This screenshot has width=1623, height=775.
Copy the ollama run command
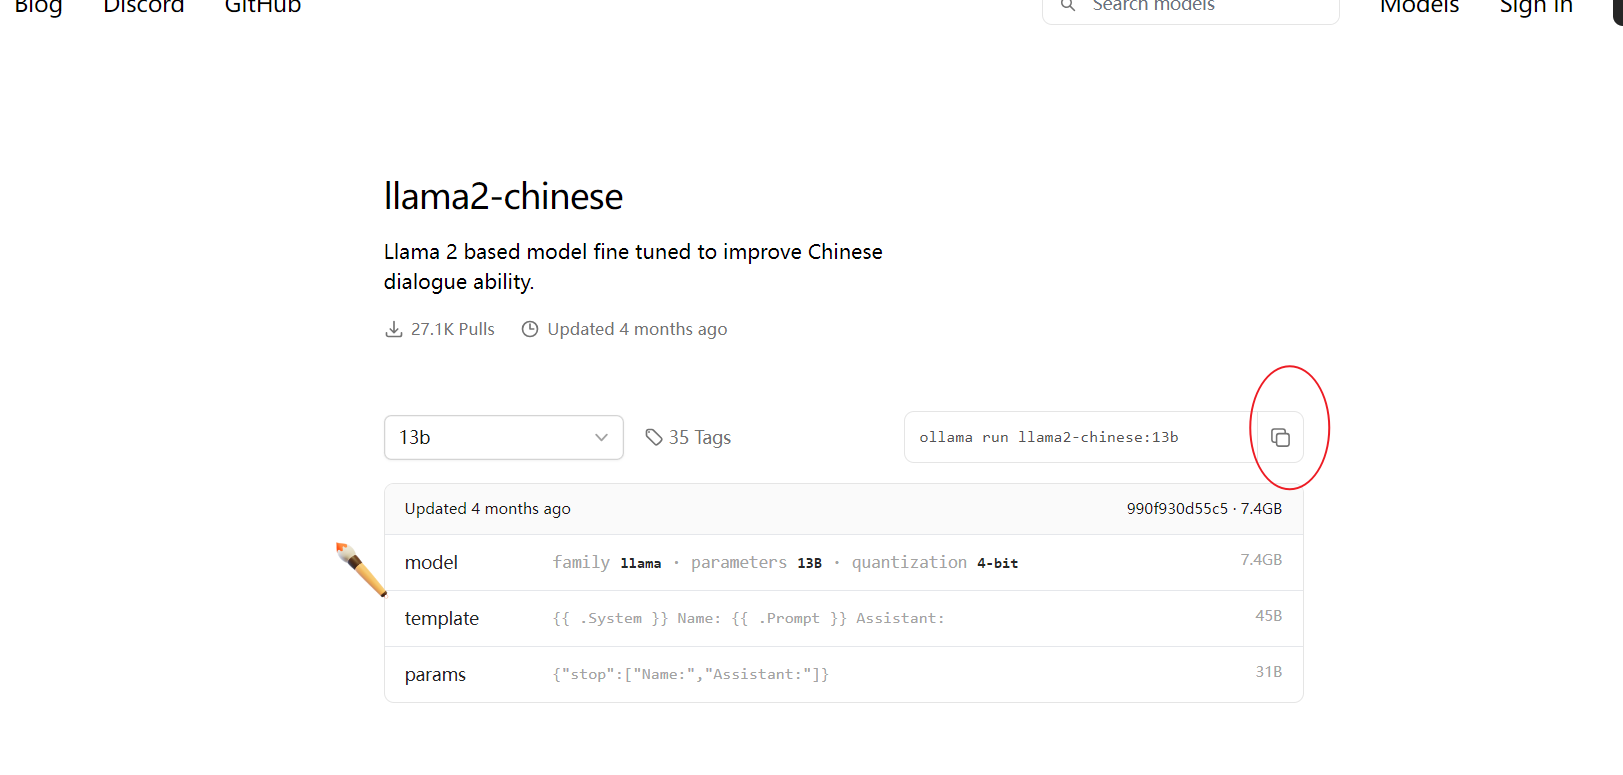pos(1280,437)
